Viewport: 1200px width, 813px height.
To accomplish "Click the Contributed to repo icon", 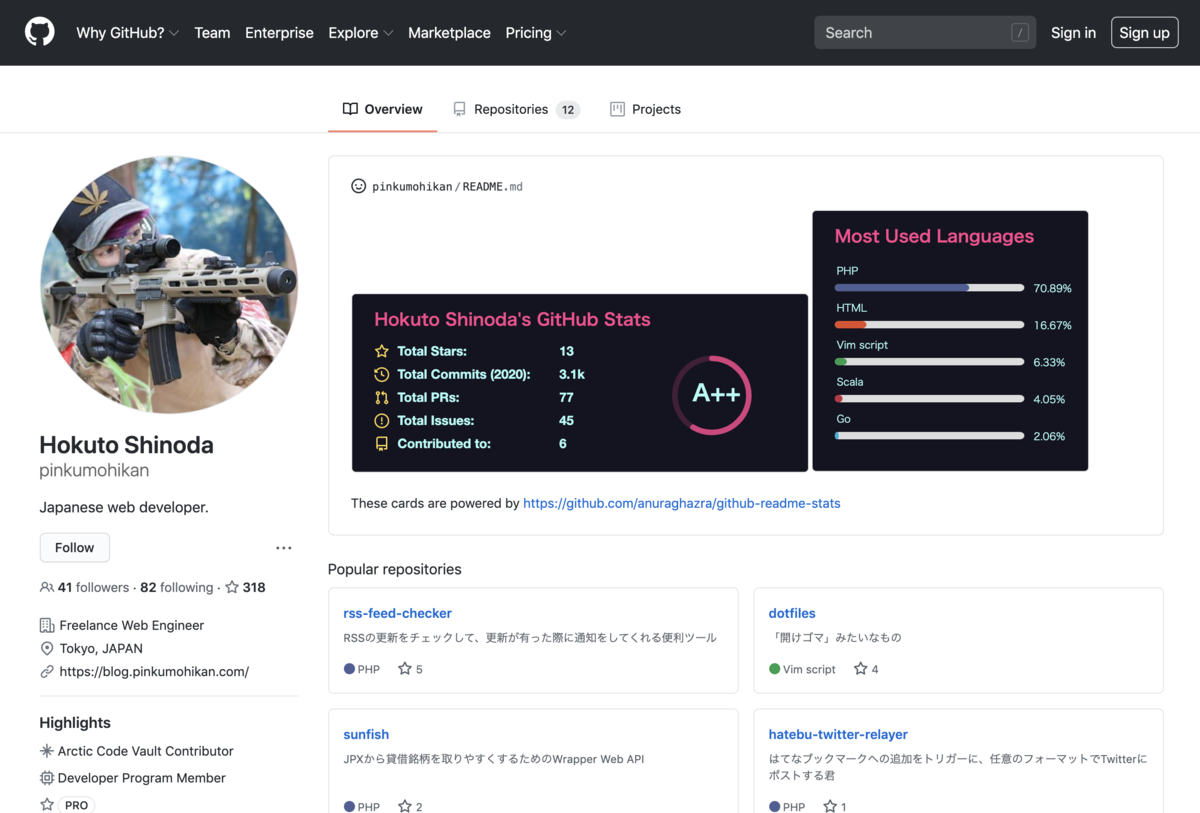I will click(381, 444).
